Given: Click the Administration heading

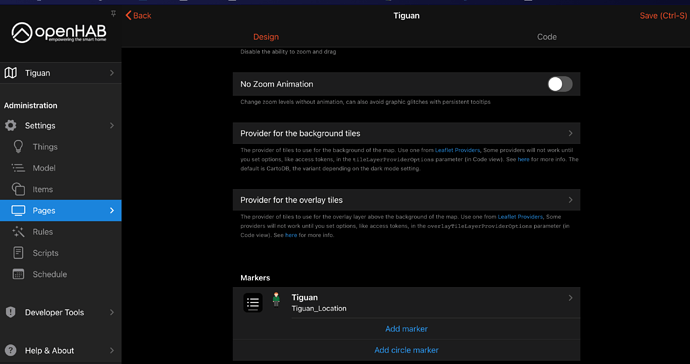Looking at the screenshot, I should (31, 105).
